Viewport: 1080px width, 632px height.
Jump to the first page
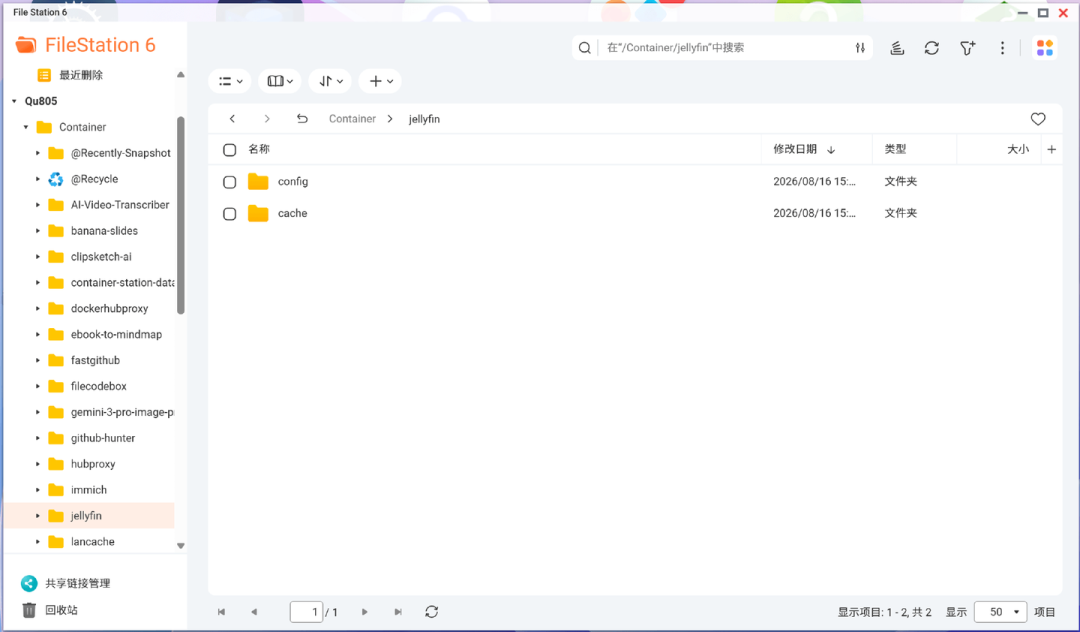[x=221, y=611]
